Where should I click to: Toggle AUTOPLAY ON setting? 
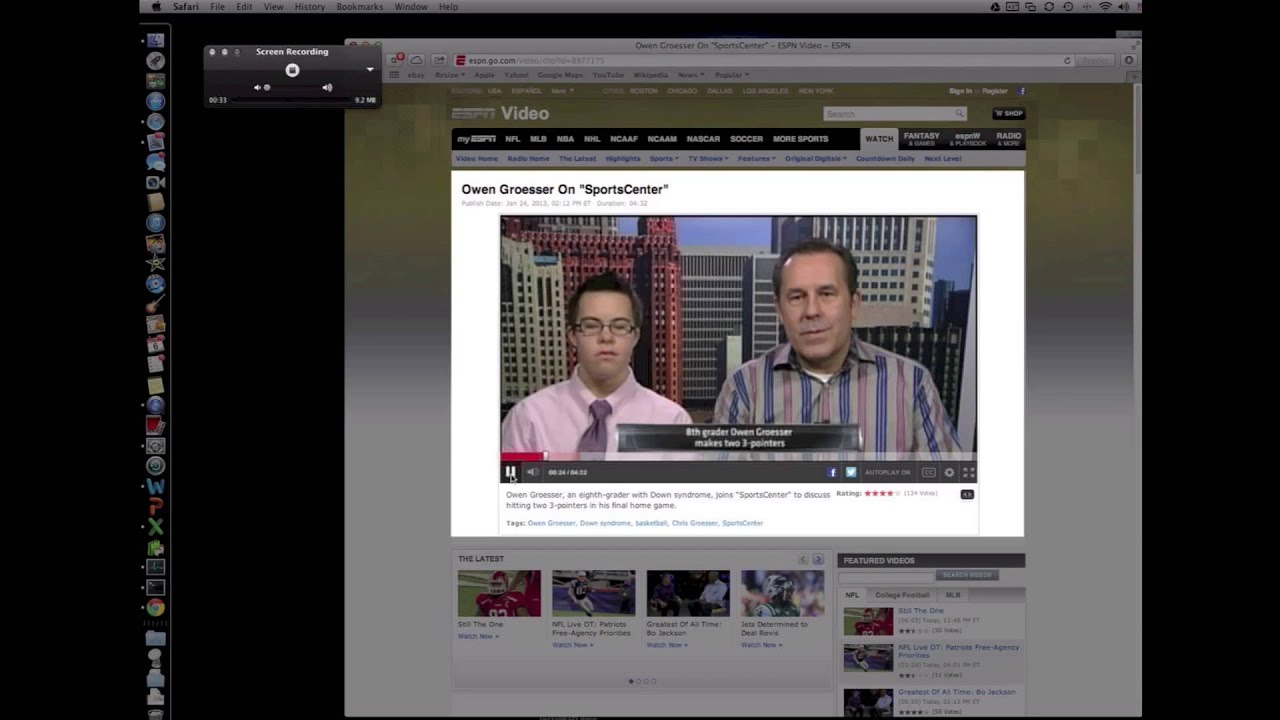point(888,472)
